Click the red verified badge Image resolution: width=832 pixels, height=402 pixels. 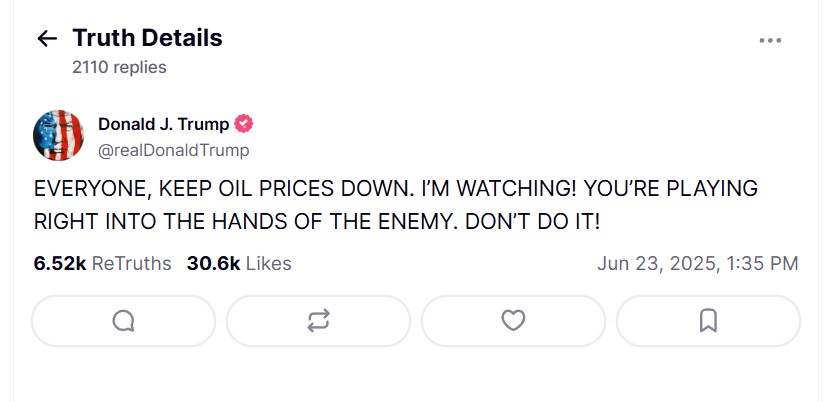tap(244, 124)
